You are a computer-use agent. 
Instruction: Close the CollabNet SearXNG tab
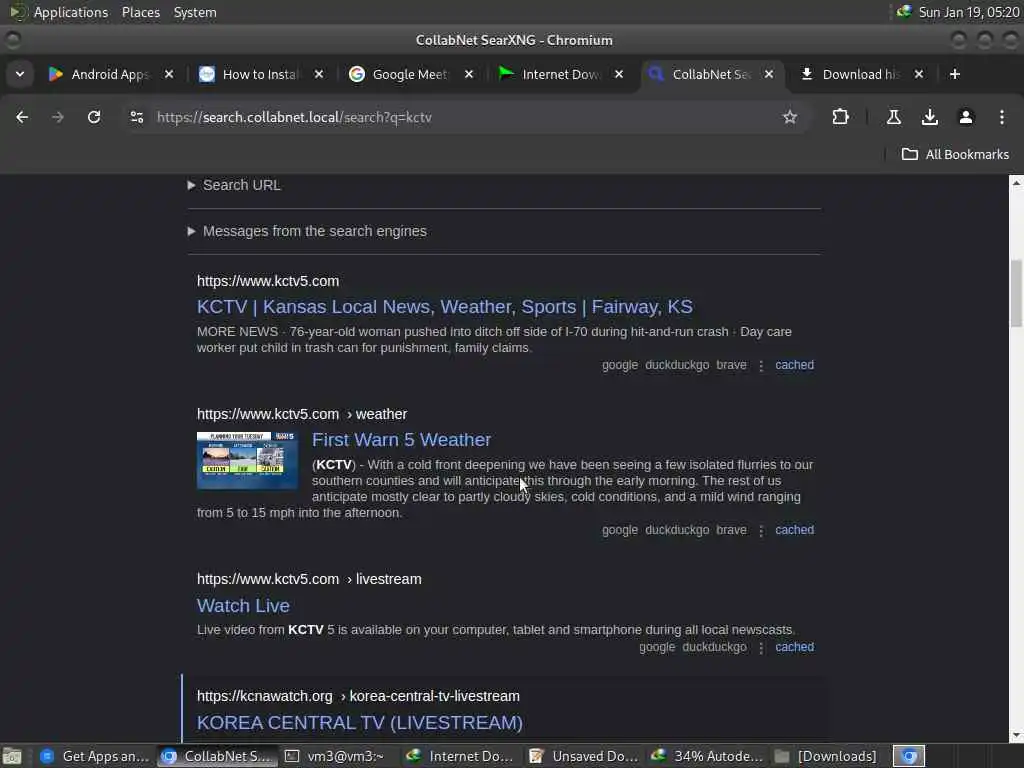point(769,74)
